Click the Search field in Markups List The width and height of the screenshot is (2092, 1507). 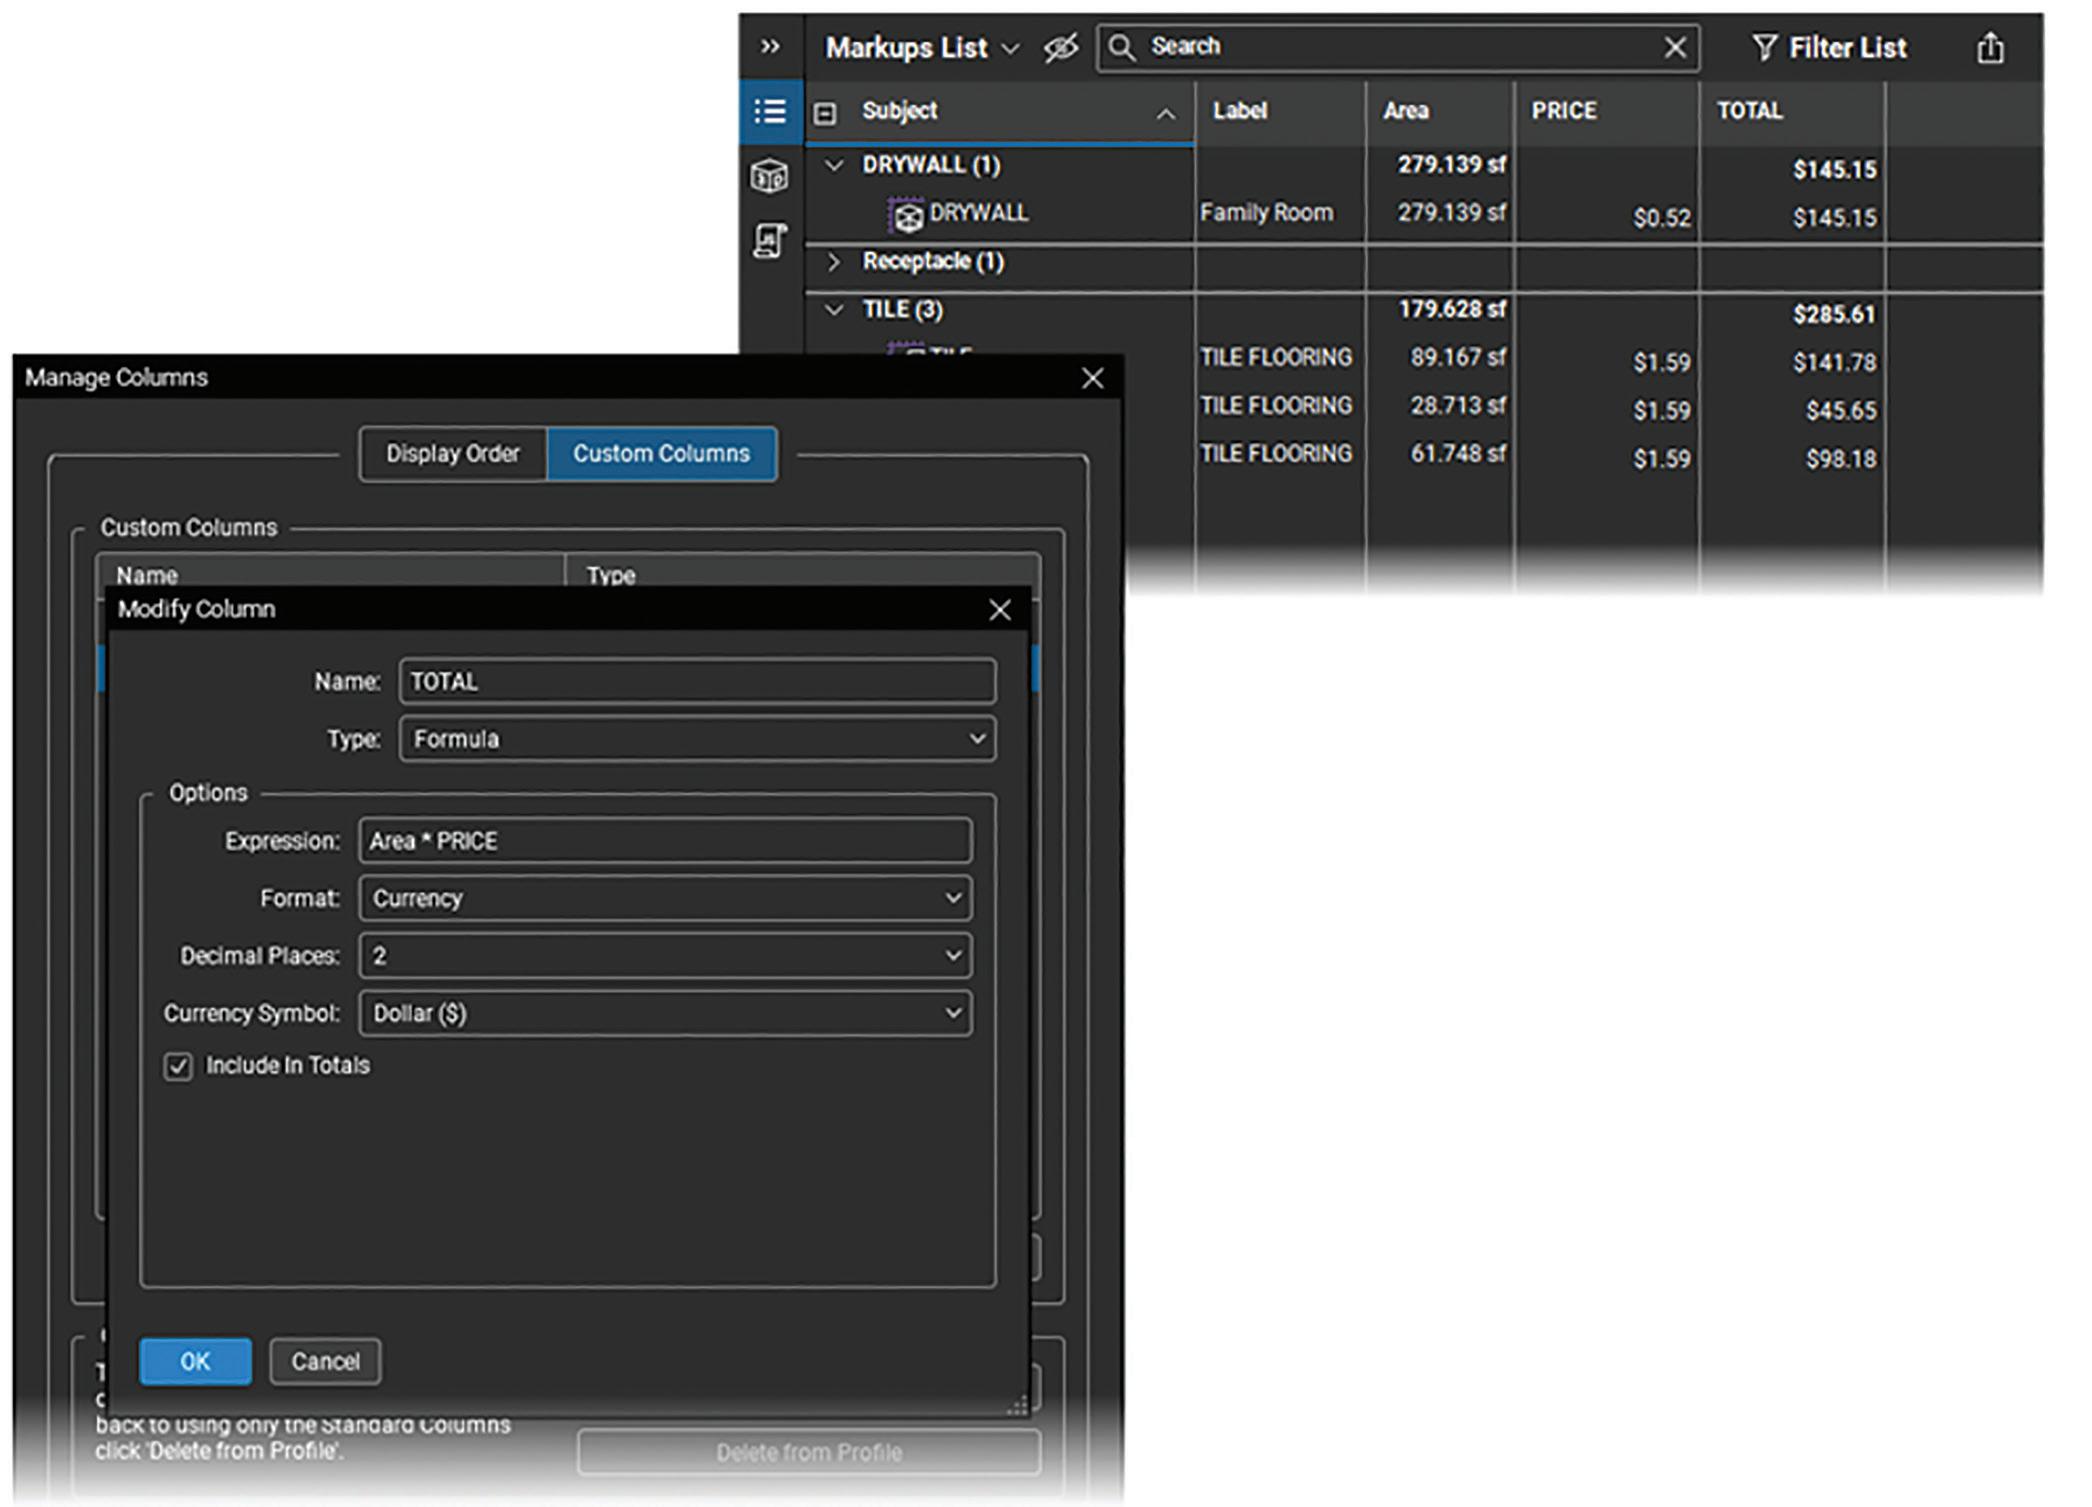pyautogui.click(x=1398, y=47)
